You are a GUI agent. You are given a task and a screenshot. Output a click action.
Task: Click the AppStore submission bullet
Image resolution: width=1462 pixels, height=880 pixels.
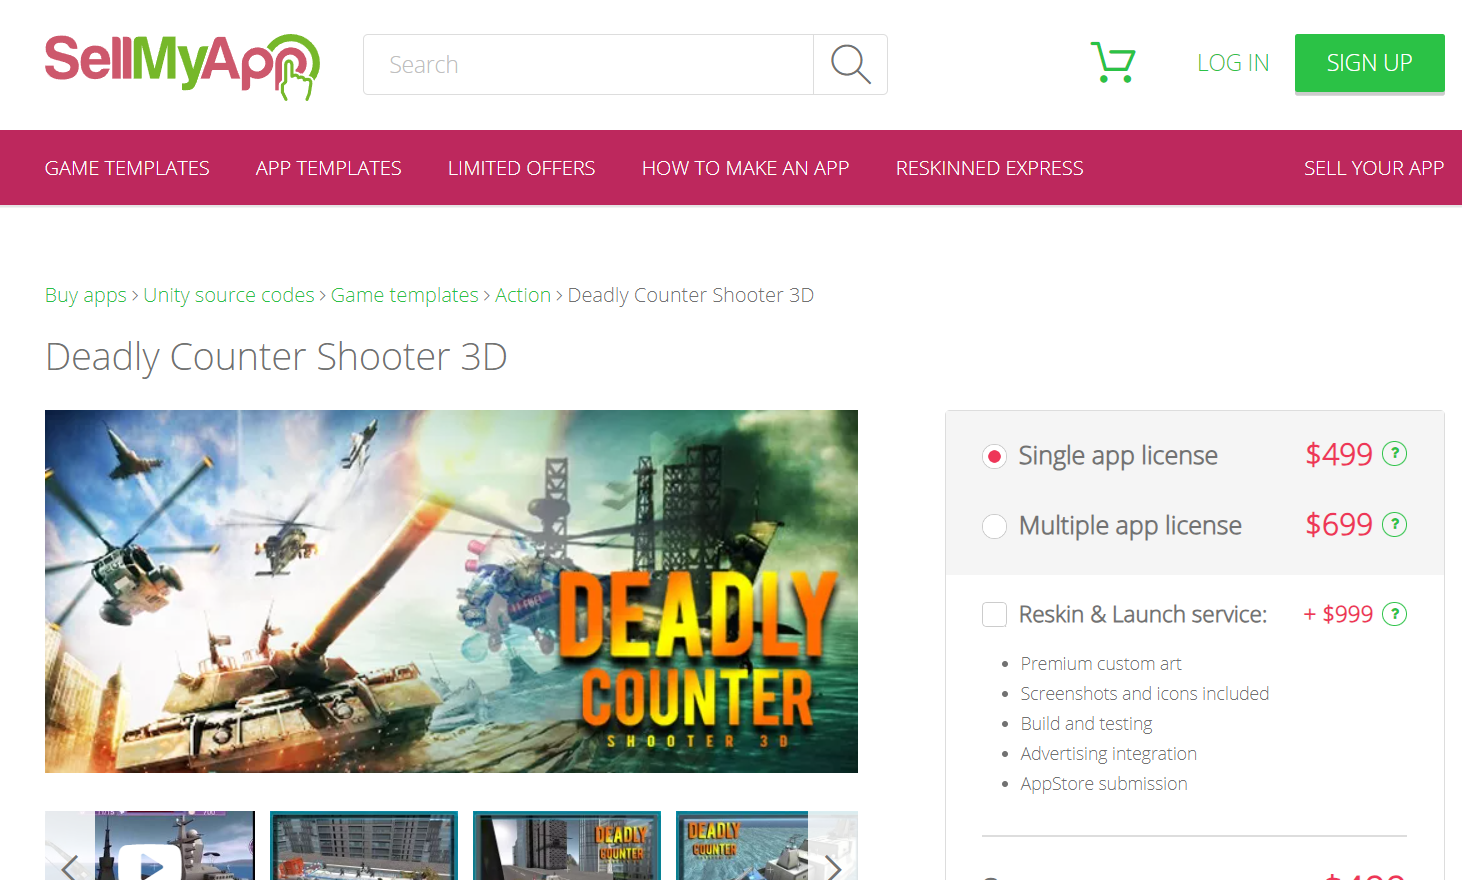click(1104, 784)
